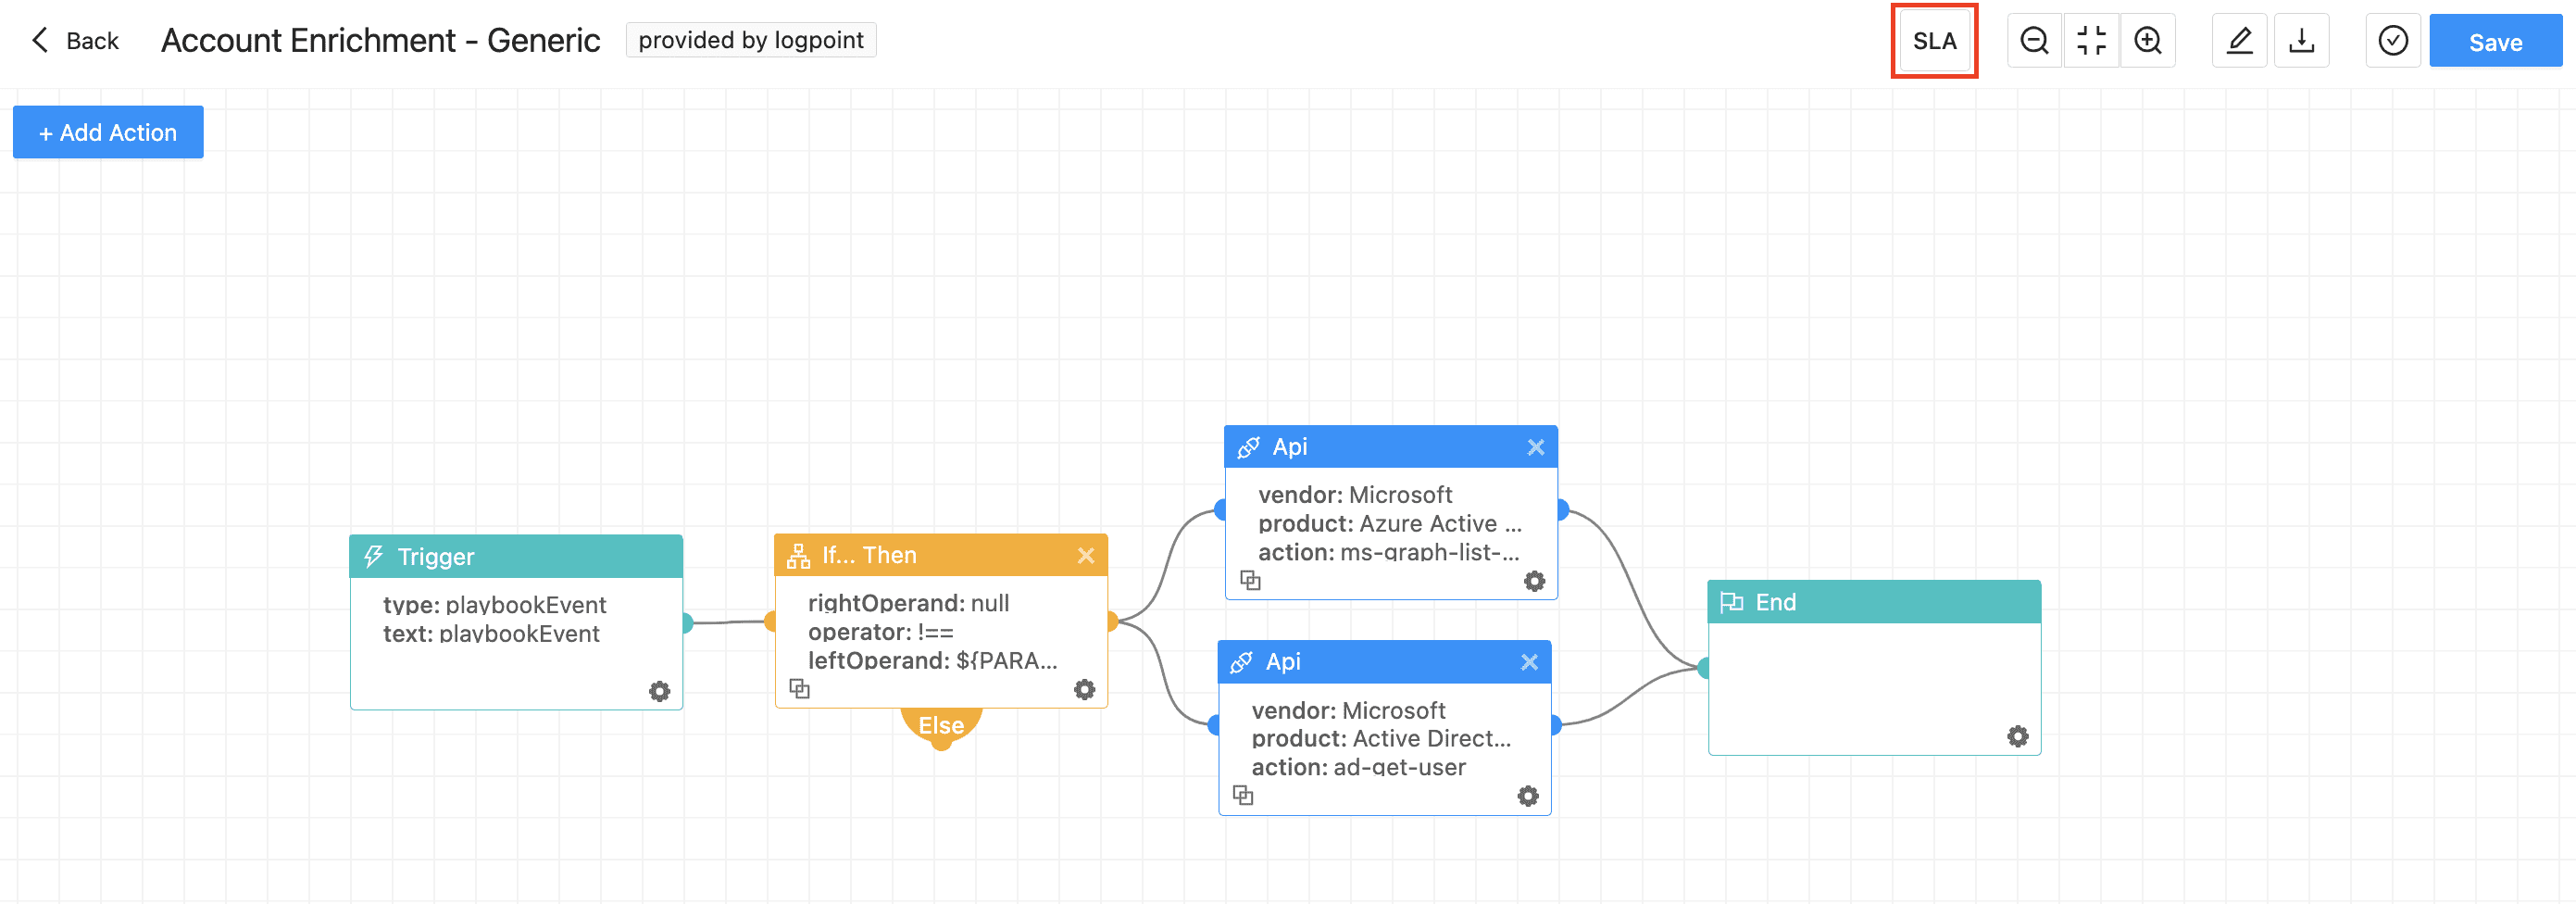Copy the ad-get-user Api node
This screenshot has width=2576, height=904.
pos(1243,795)
